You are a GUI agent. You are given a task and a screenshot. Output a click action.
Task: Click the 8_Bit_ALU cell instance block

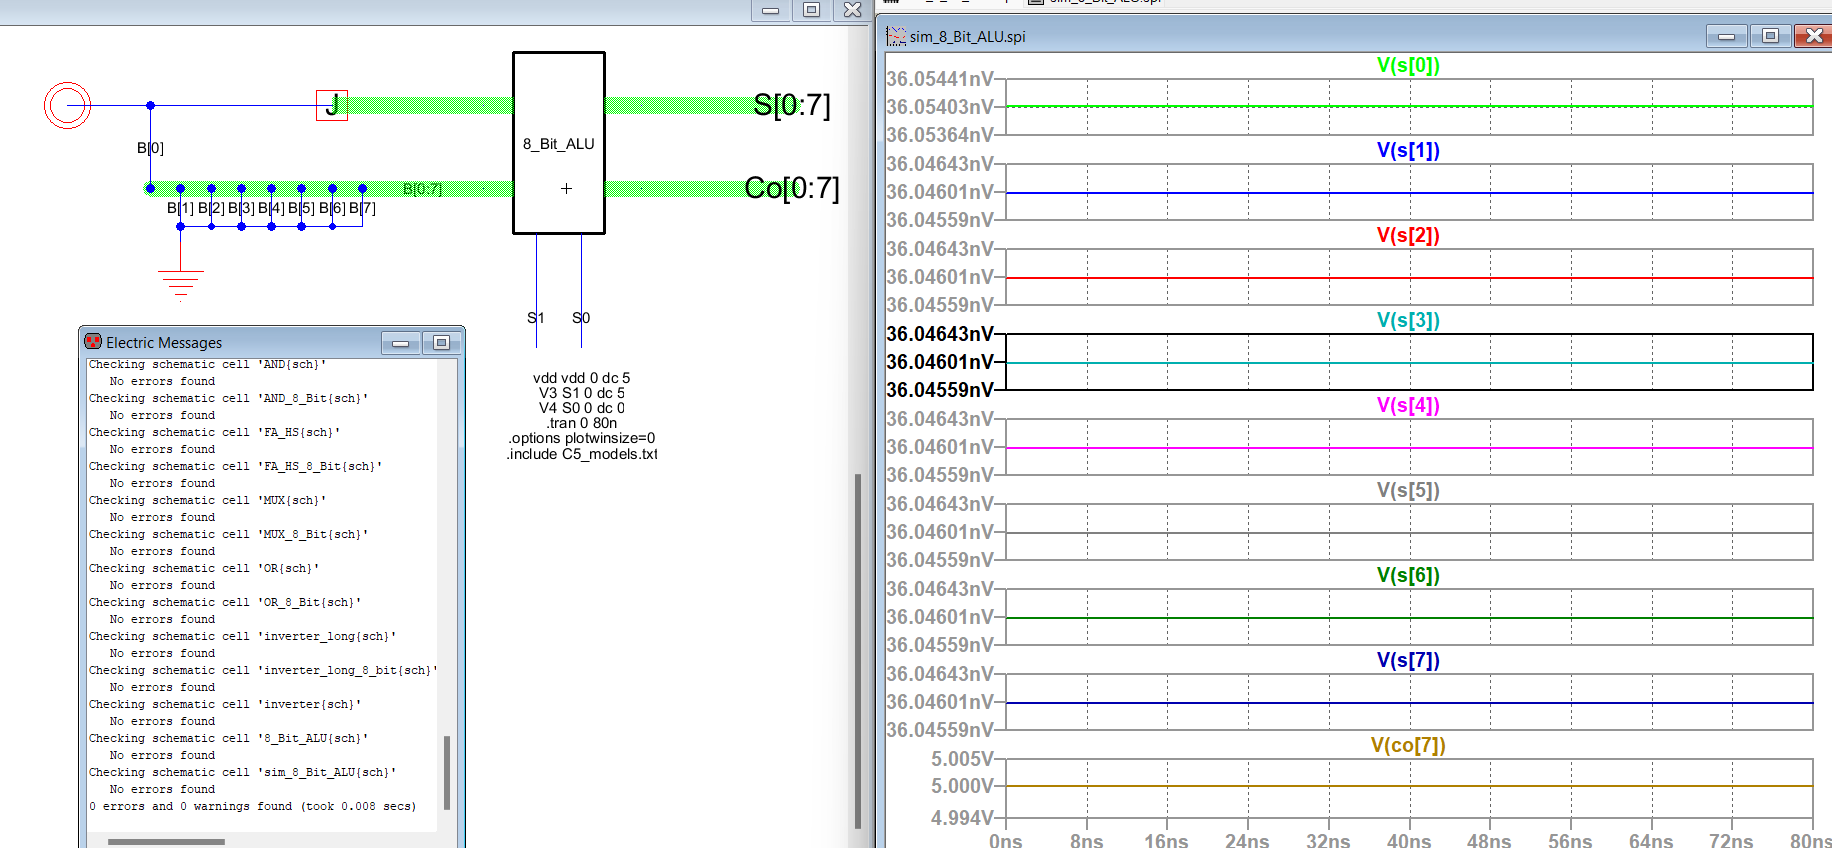coord(559,143)
